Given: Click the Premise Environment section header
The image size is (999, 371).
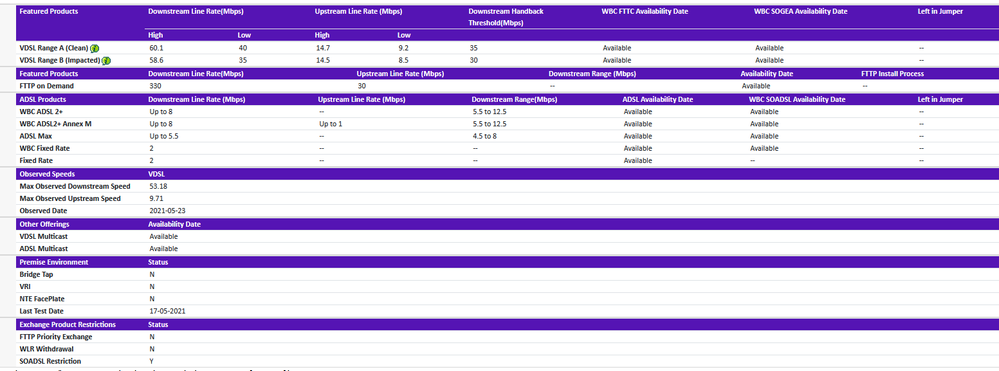Looking at the screenshot, I should pyautogui.click(x=54, y=262).
